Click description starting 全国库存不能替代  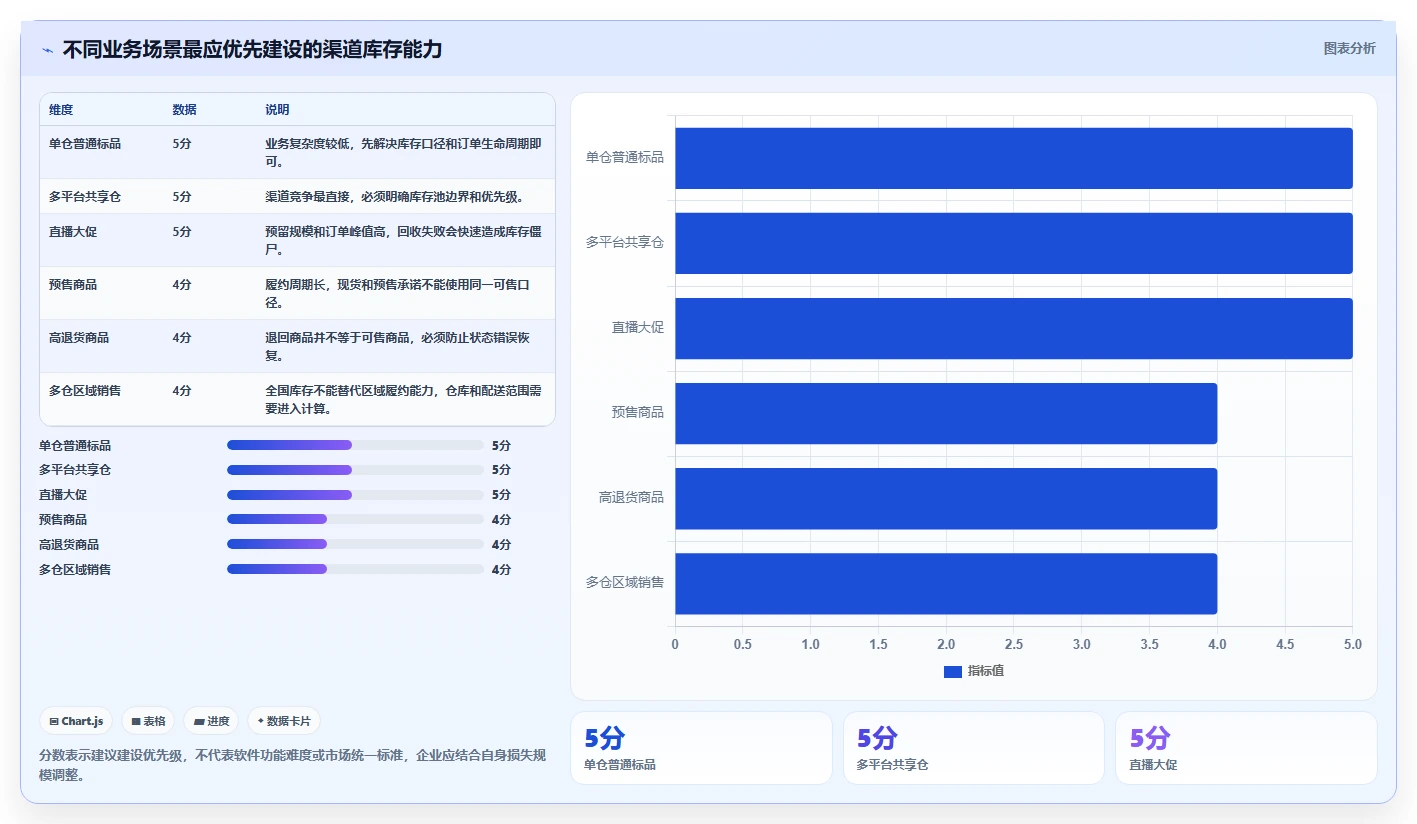click(x=404, y=400)
